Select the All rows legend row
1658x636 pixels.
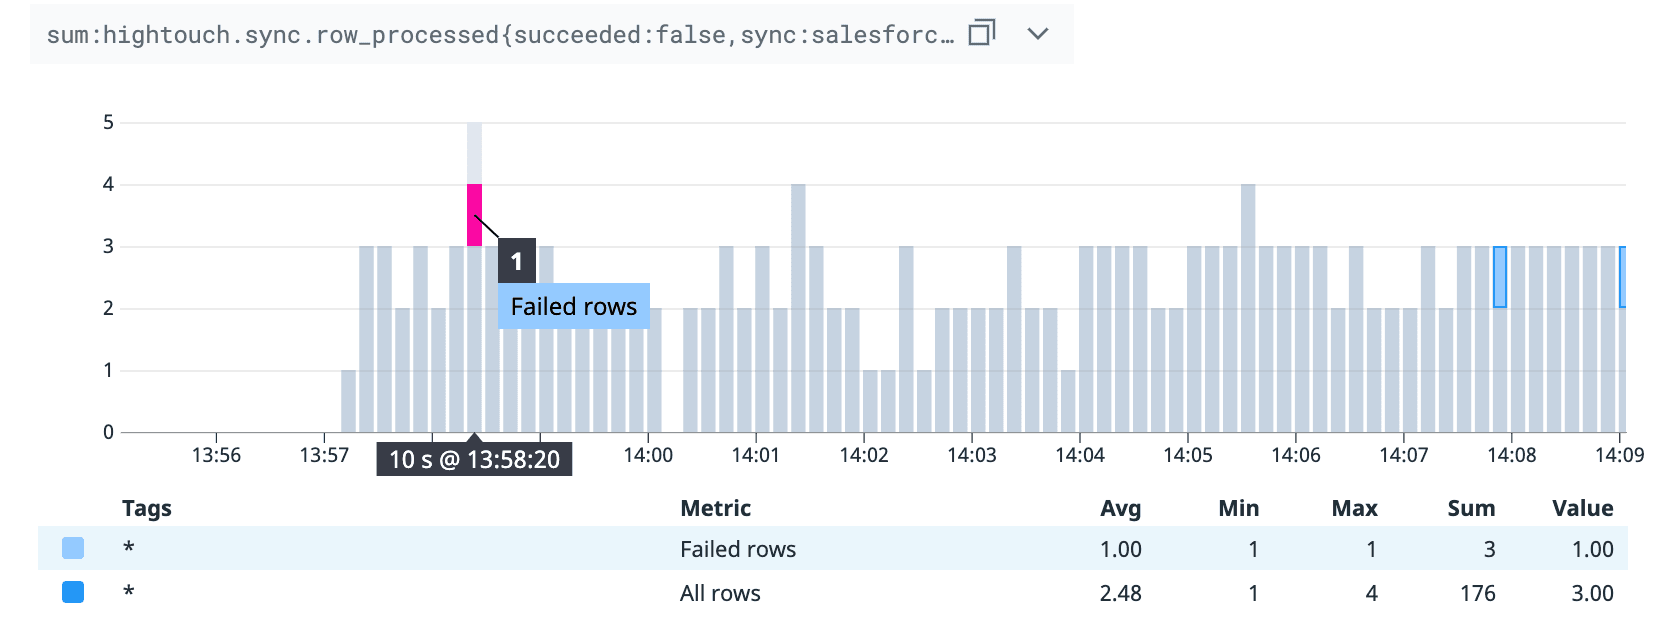720,593
